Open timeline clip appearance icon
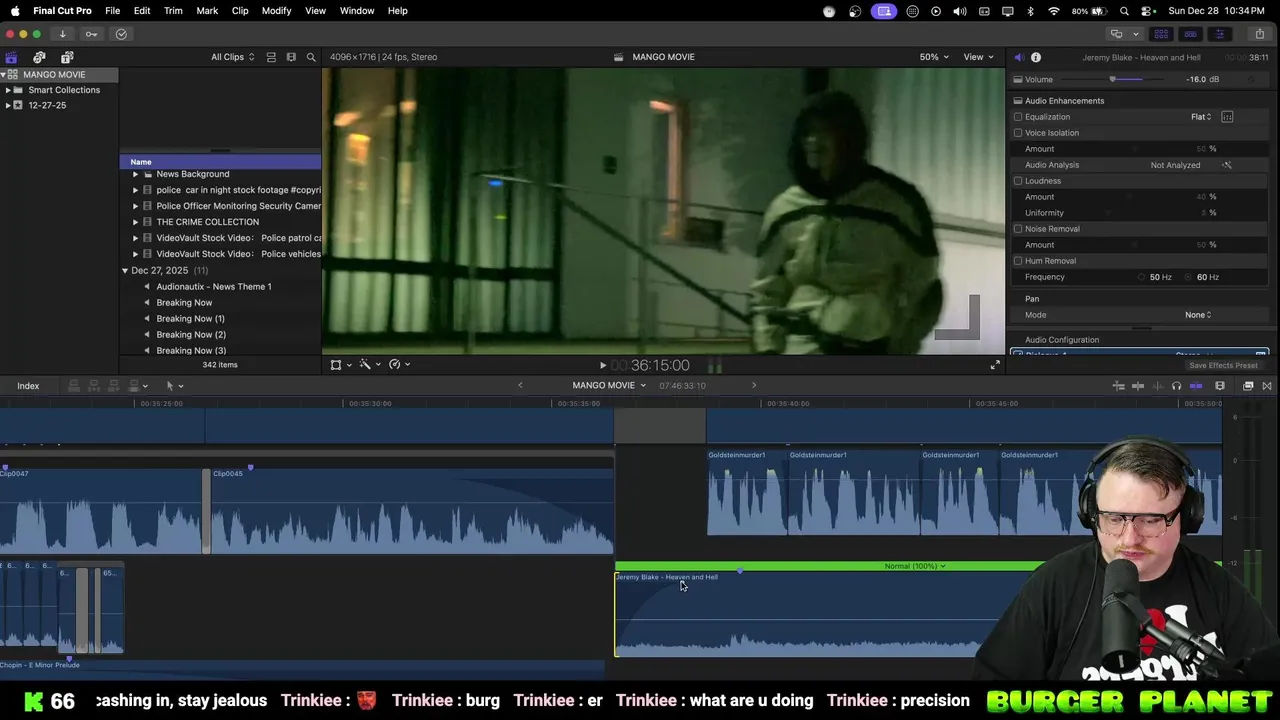 click(x=1220, y=386)
